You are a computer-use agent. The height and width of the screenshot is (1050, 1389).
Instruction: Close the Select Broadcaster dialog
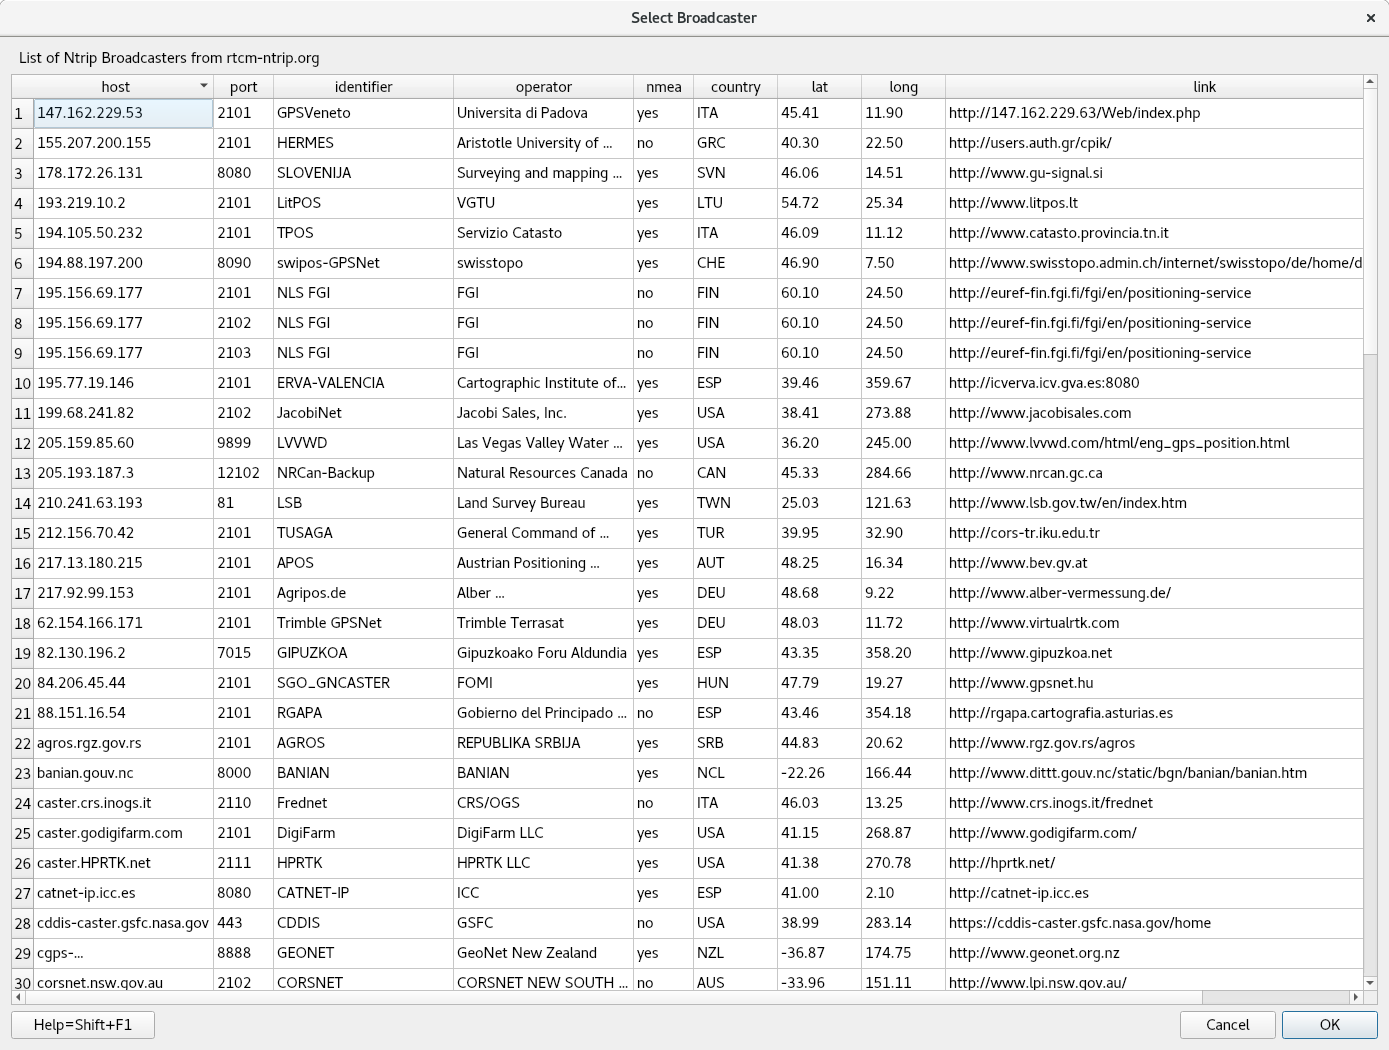1370,18
